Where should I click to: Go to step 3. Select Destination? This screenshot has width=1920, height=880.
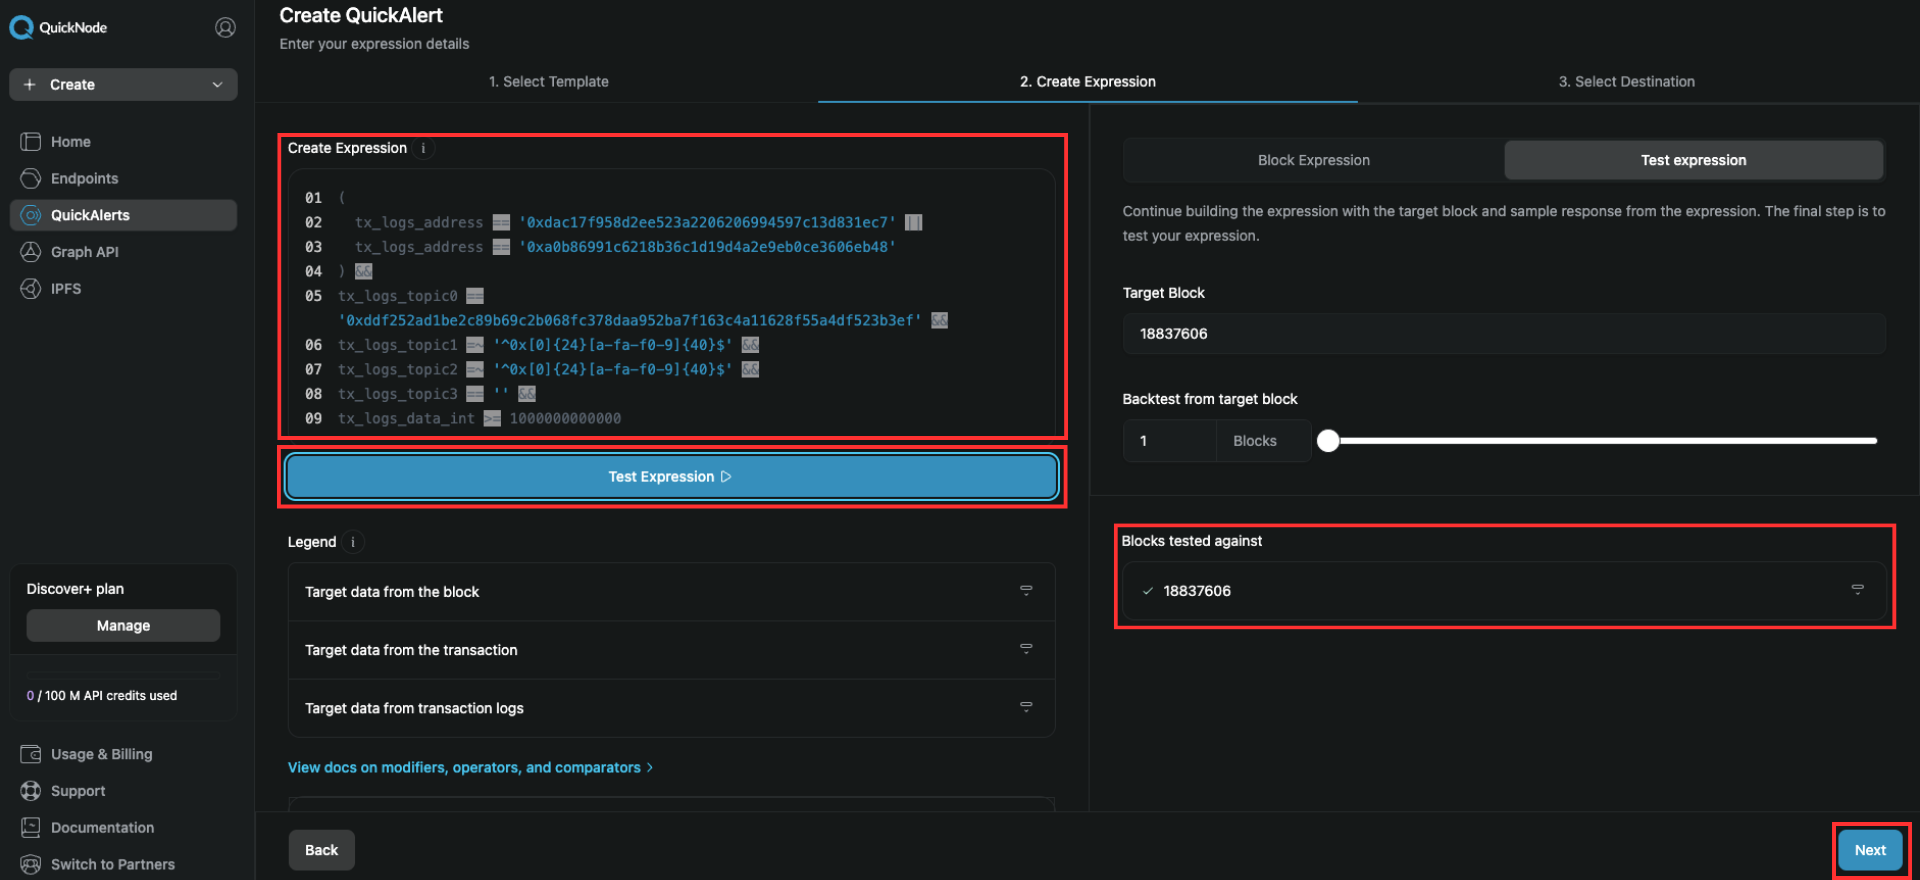click(x=1627, y=82)
